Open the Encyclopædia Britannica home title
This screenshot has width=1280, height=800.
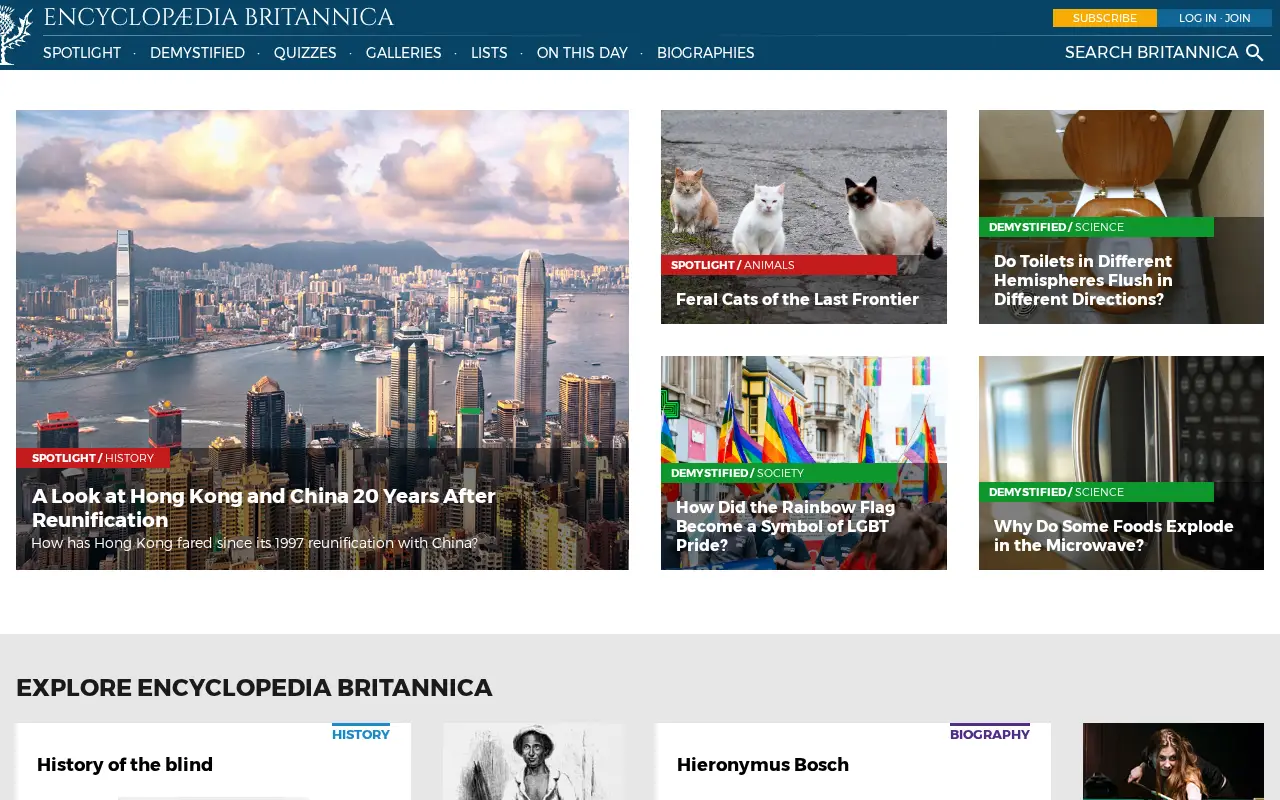click(218, 17)
